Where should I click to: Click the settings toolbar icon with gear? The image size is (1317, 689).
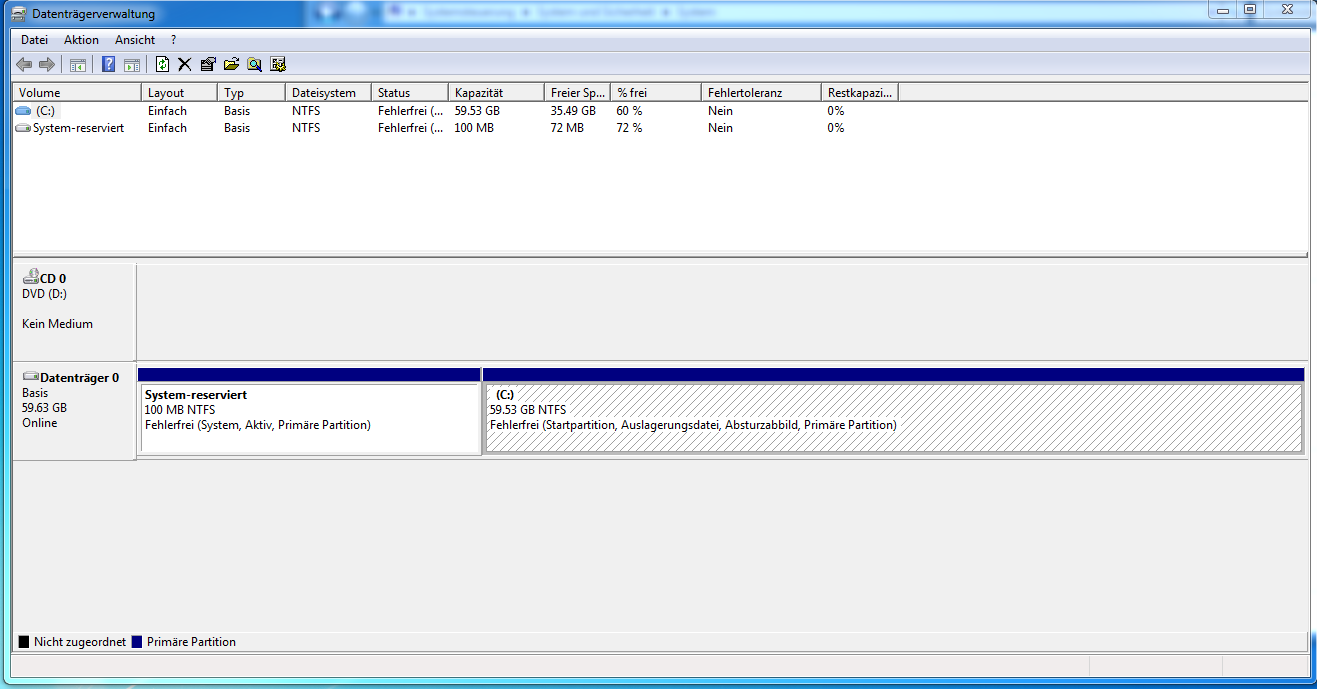click(x=278, y=65)
